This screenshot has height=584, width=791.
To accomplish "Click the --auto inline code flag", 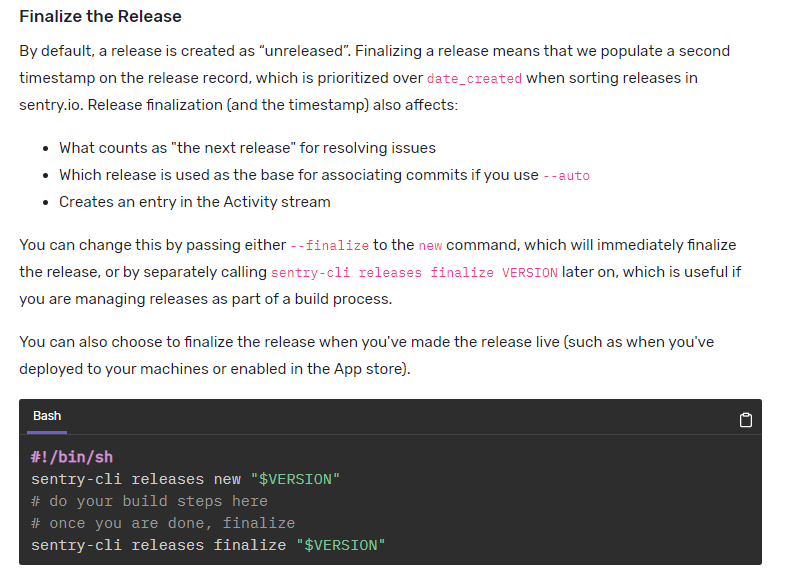I will point(566,175).
